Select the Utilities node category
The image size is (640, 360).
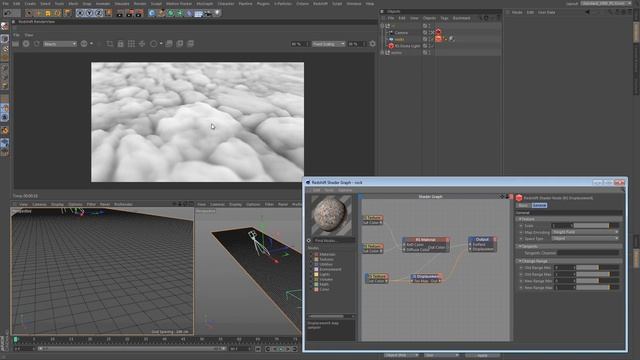[x=326, y=264]
